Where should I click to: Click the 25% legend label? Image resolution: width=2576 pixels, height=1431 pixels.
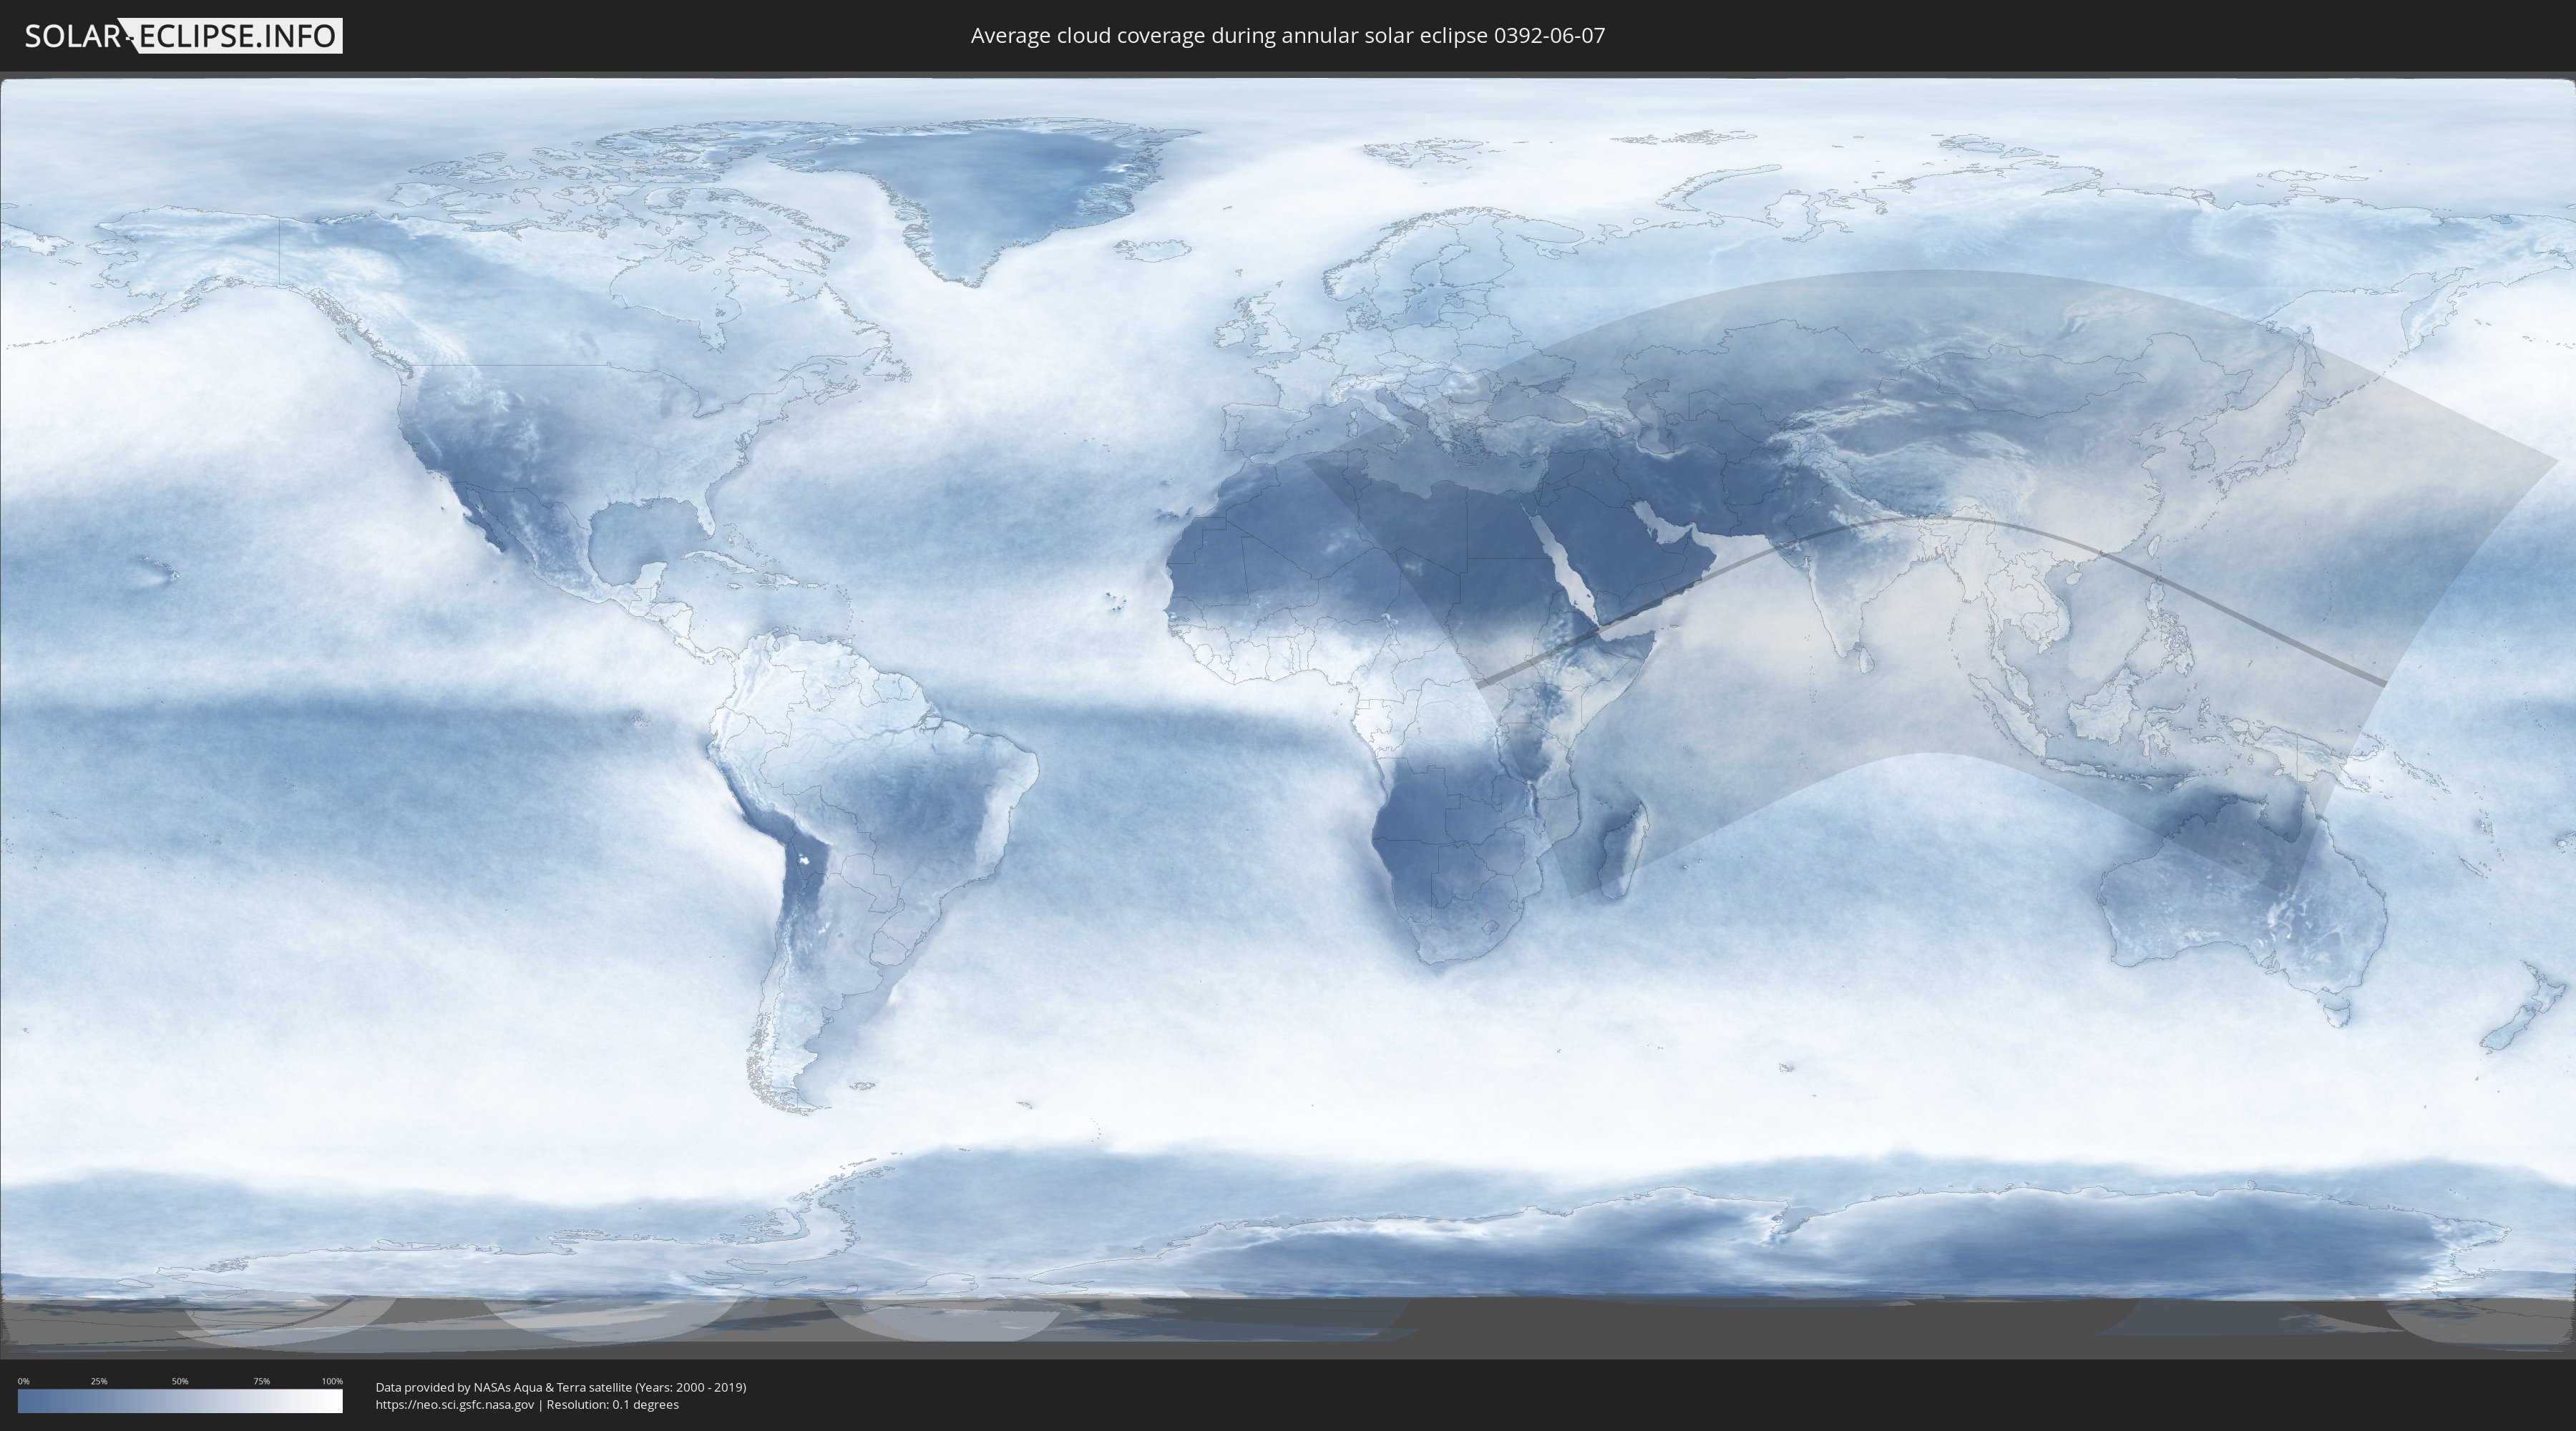(x=99, y=1381)
